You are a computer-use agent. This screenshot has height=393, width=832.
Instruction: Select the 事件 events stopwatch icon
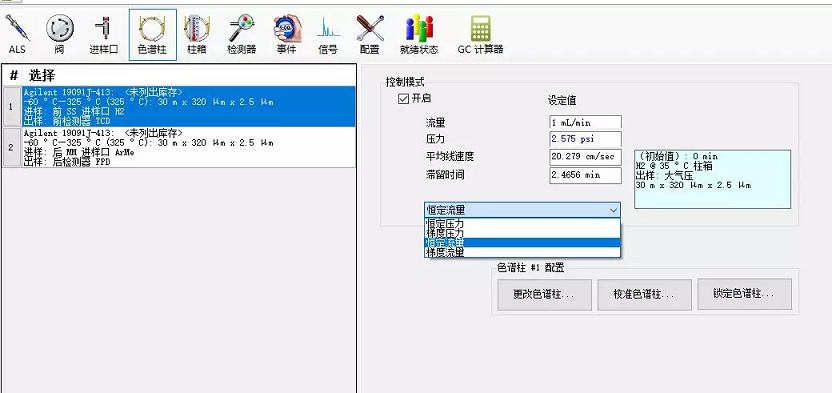pyautogui.click(x=287, y=34)
